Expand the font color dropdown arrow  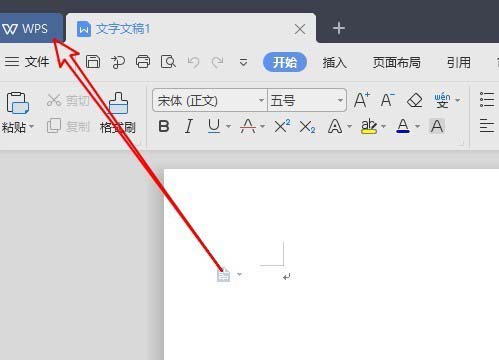(x=417, y=127)
